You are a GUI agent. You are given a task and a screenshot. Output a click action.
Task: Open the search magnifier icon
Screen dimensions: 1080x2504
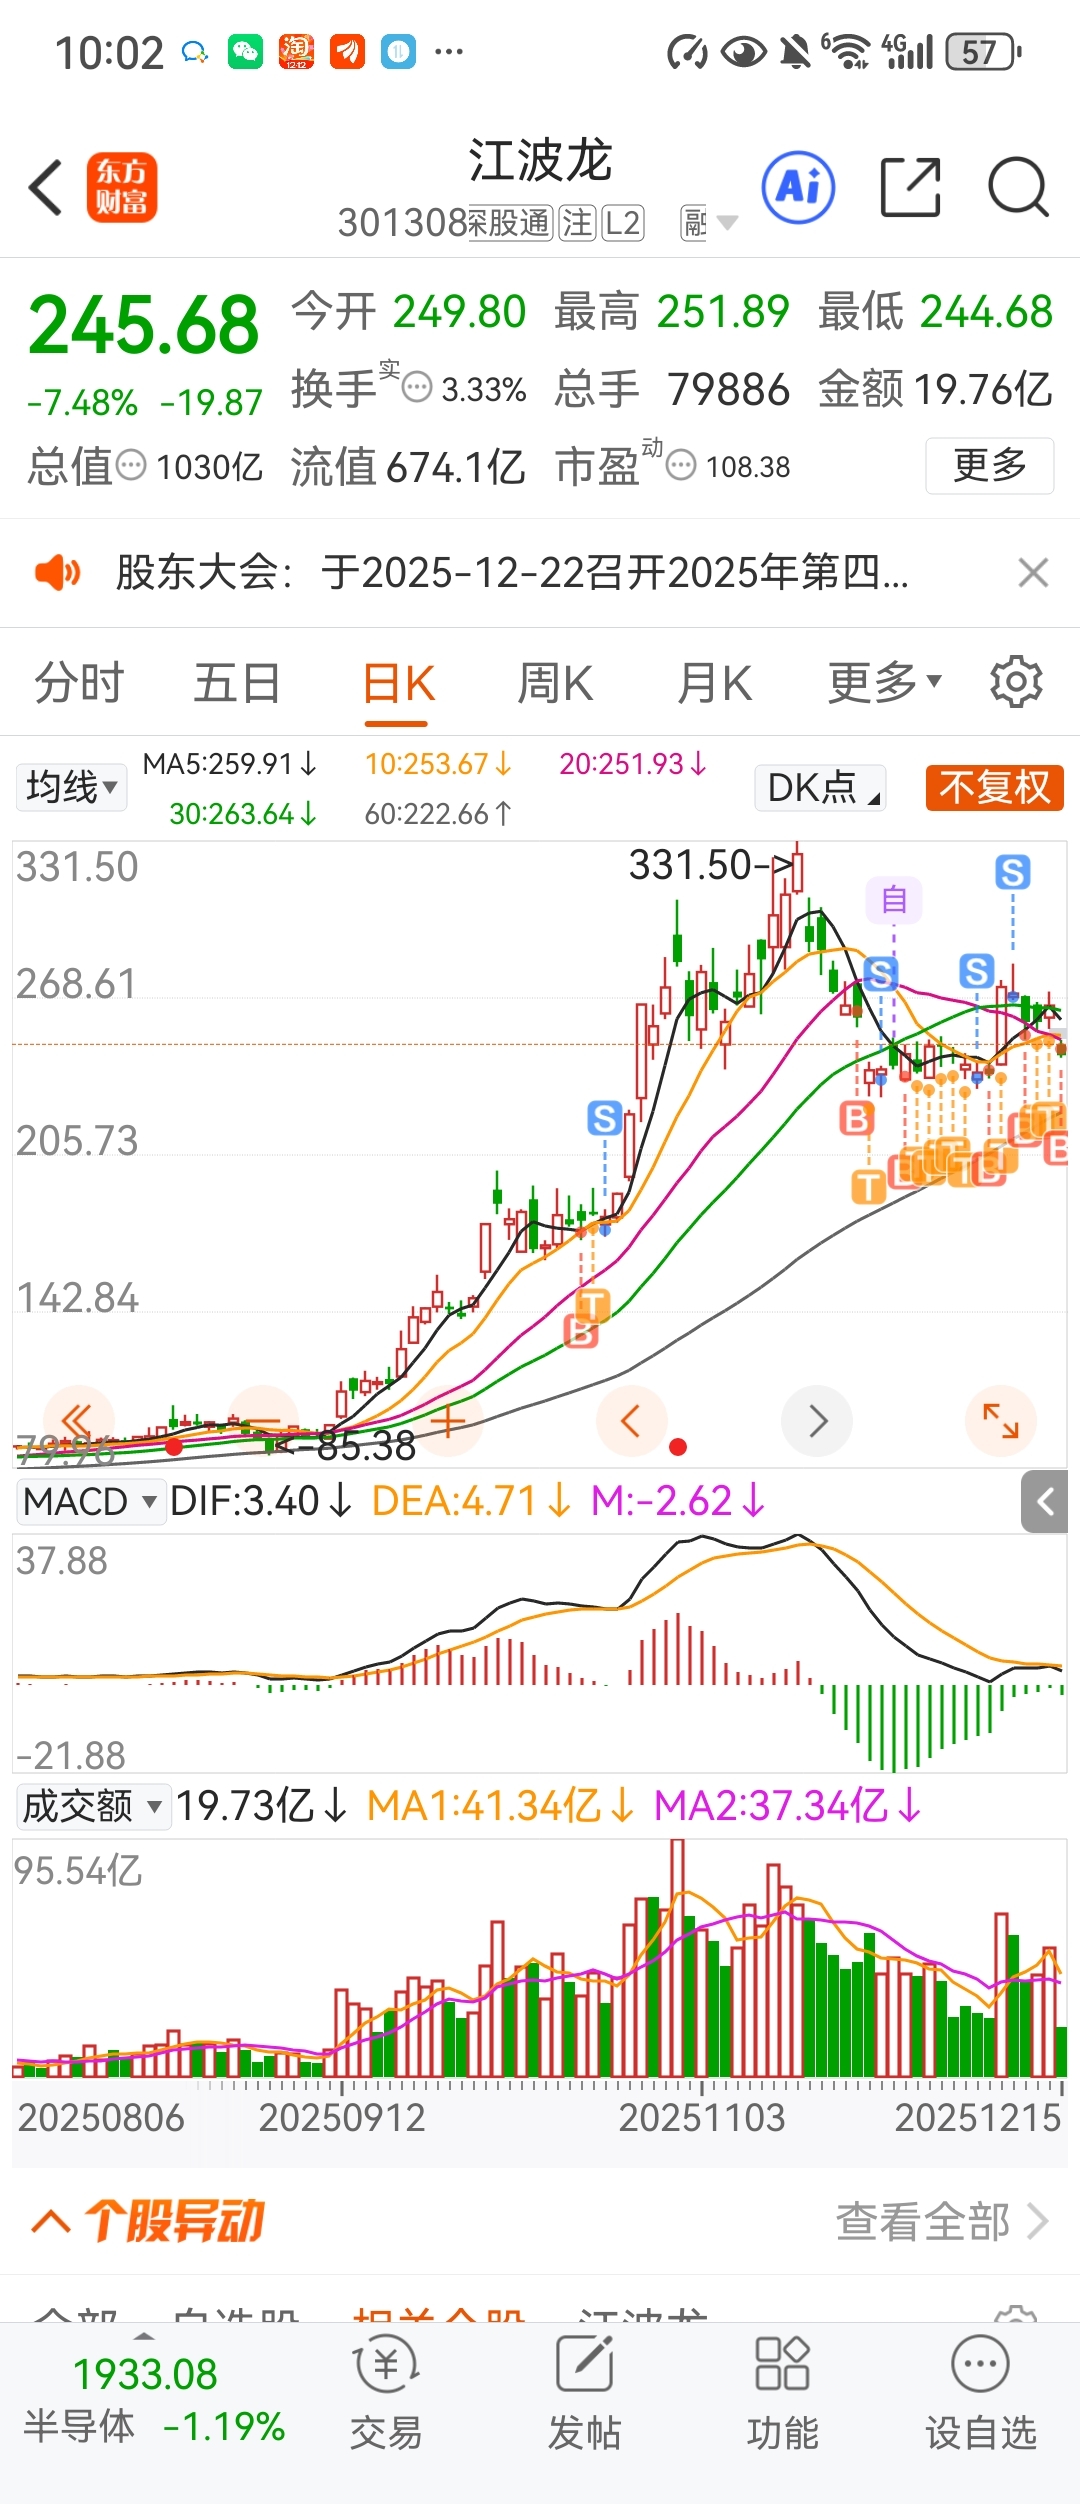point(1018,187)
